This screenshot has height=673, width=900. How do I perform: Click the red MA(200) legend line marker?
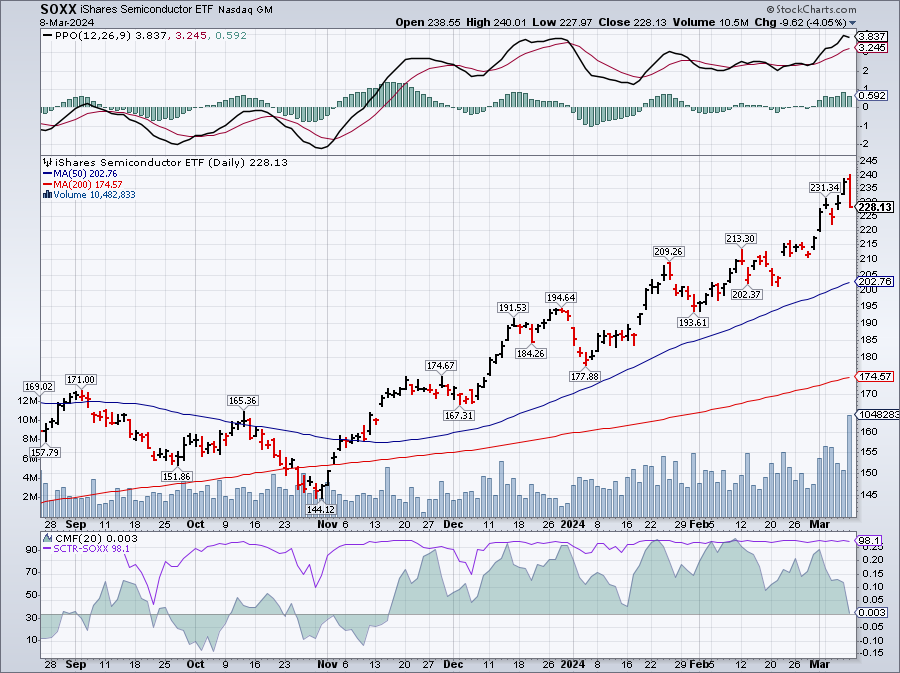click(x=45, y=184)
